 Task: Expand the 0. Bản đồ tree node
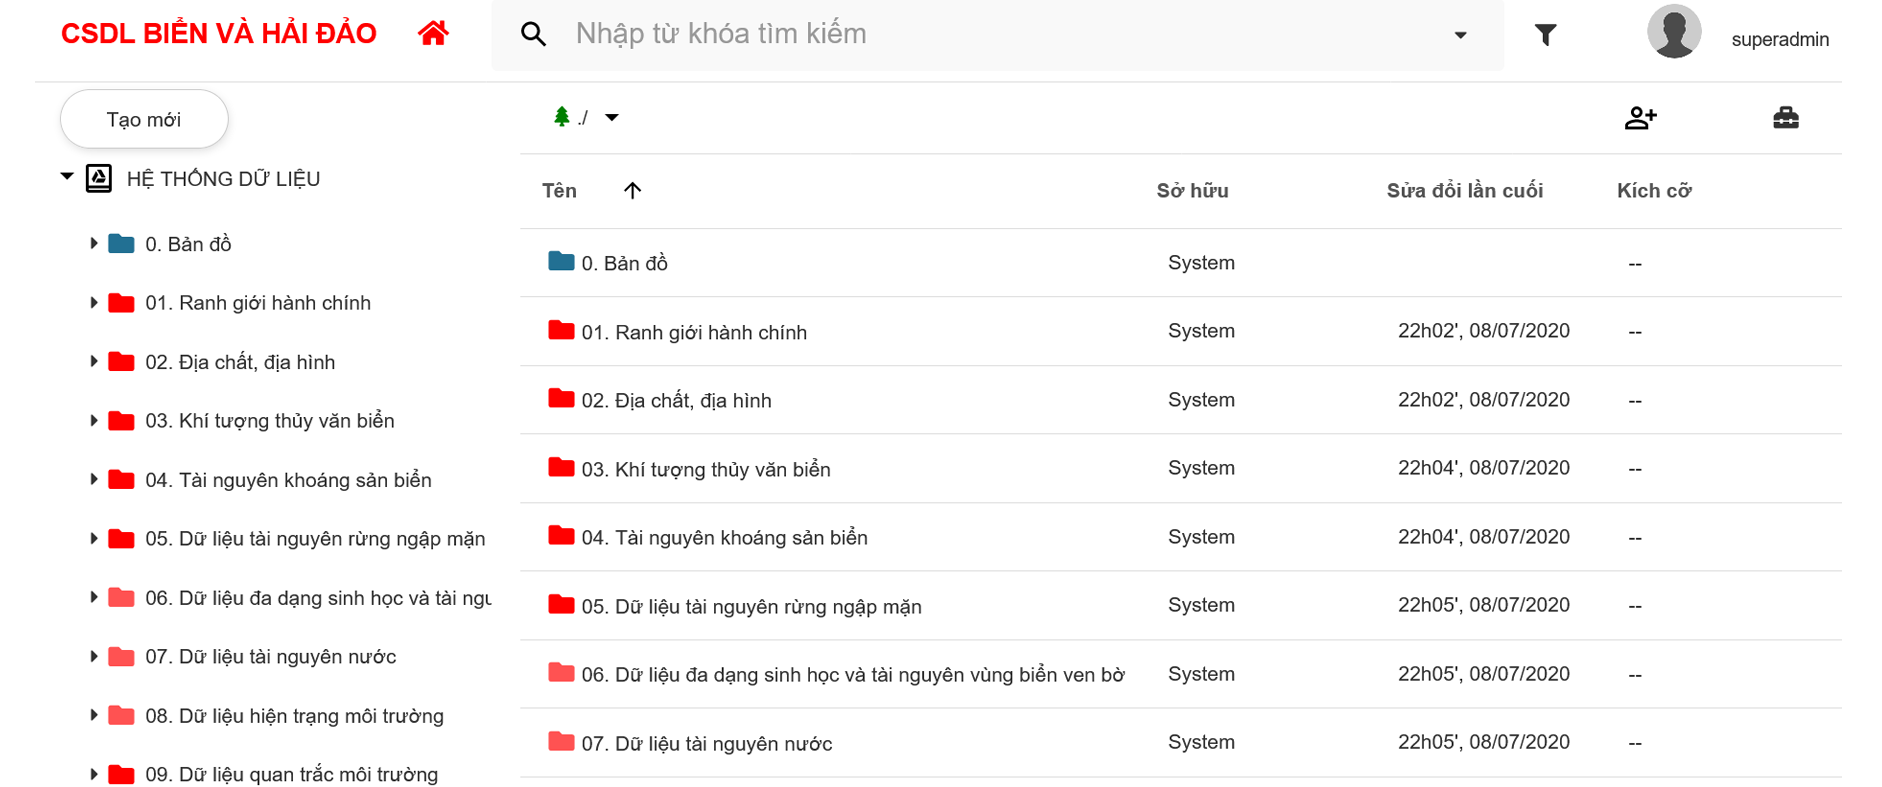click(x=93, y=243)
